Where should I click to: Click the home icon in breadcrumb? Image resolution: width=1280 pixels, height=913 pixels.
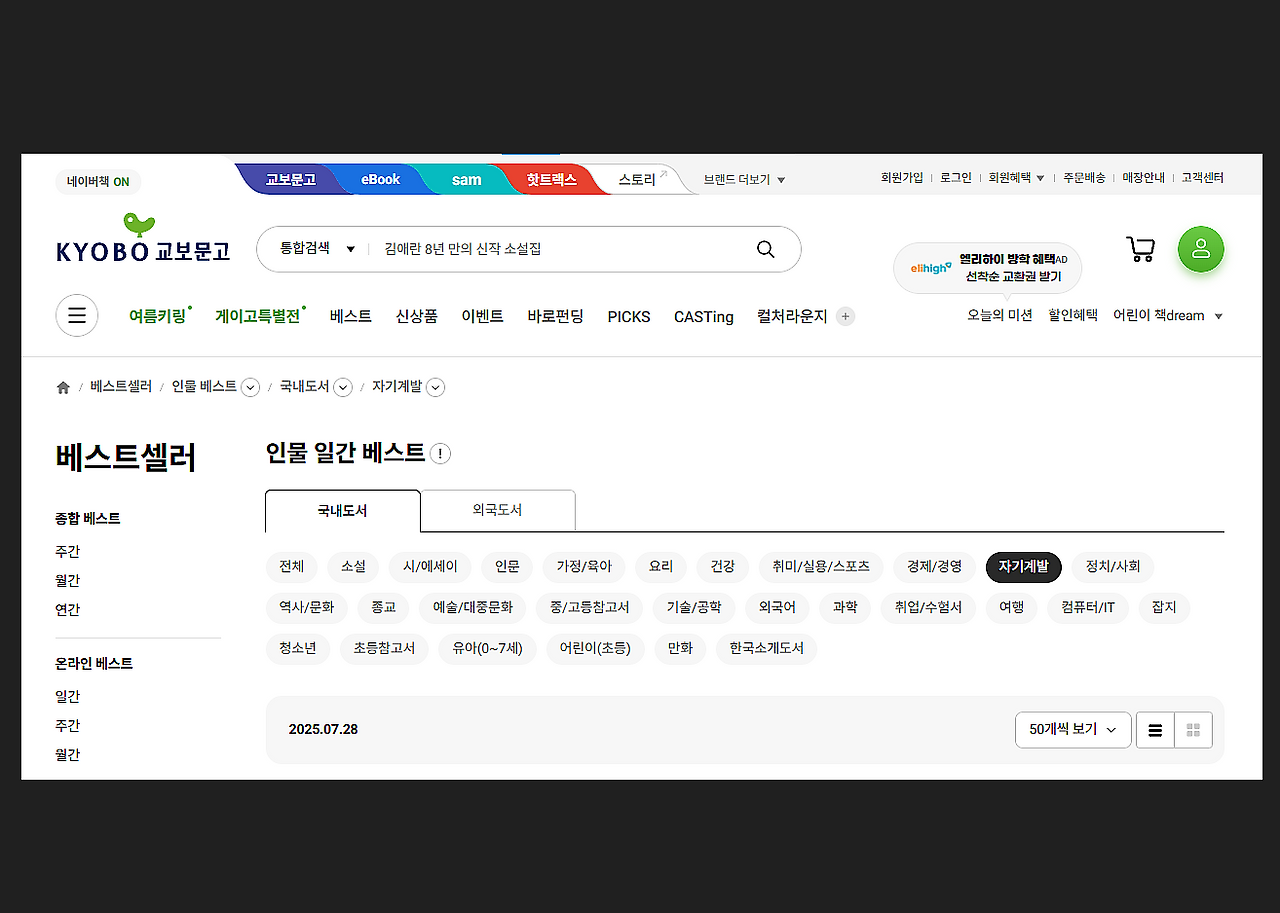pos(63,387)
